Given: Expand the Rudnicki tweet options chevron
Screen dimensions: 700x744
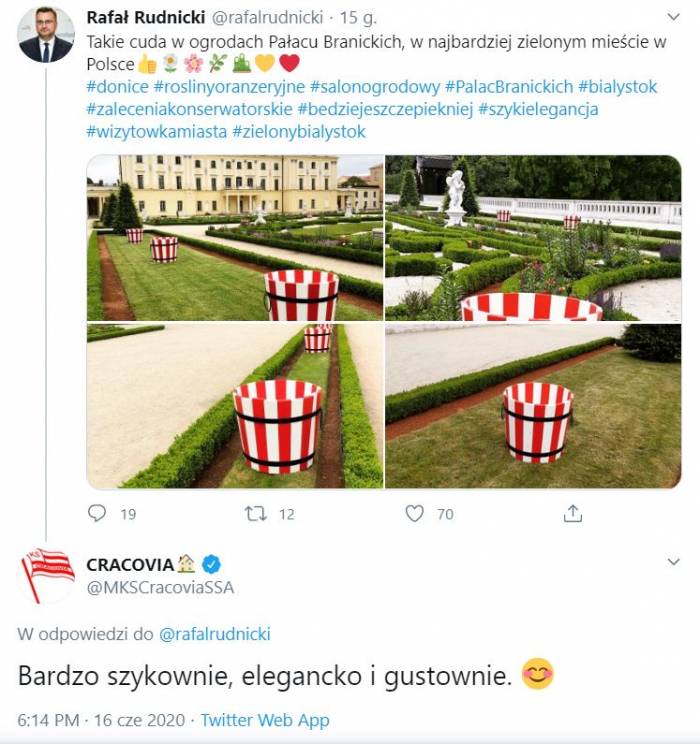Looking at the screenshot, I should tap(673, 18).
